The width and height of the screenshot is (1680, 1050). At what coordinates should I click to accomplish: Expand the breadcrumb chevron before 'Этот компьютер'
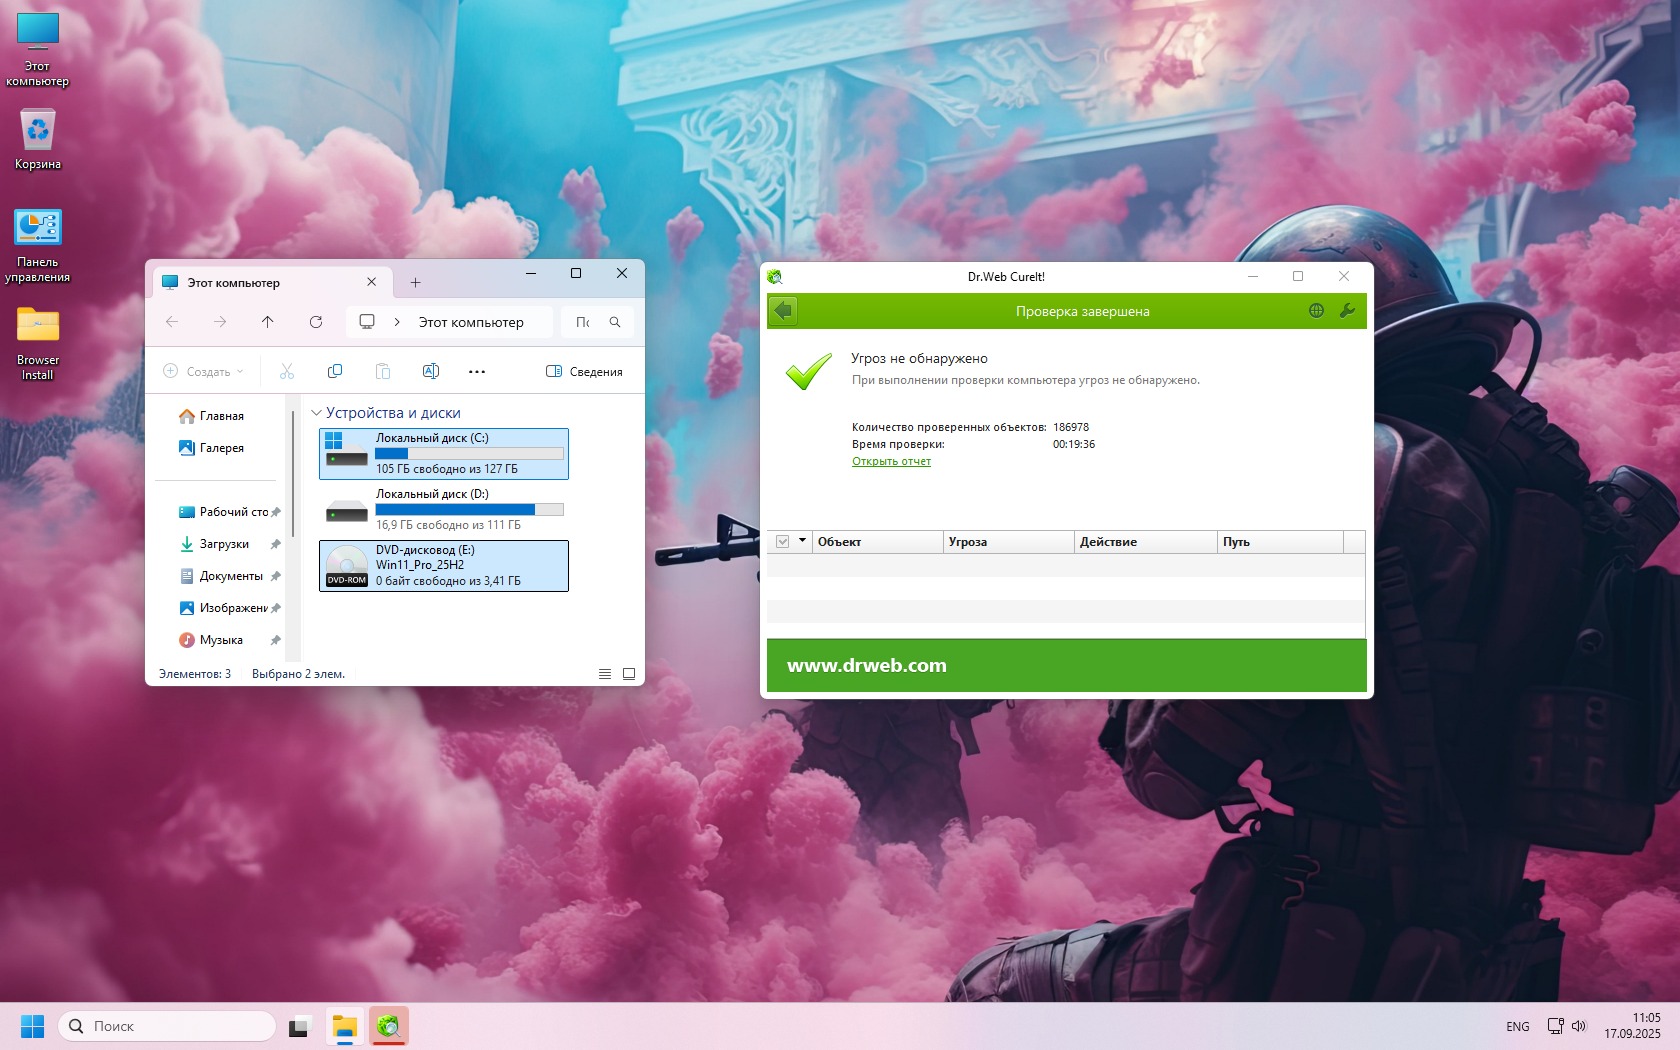tap(397, 322)
